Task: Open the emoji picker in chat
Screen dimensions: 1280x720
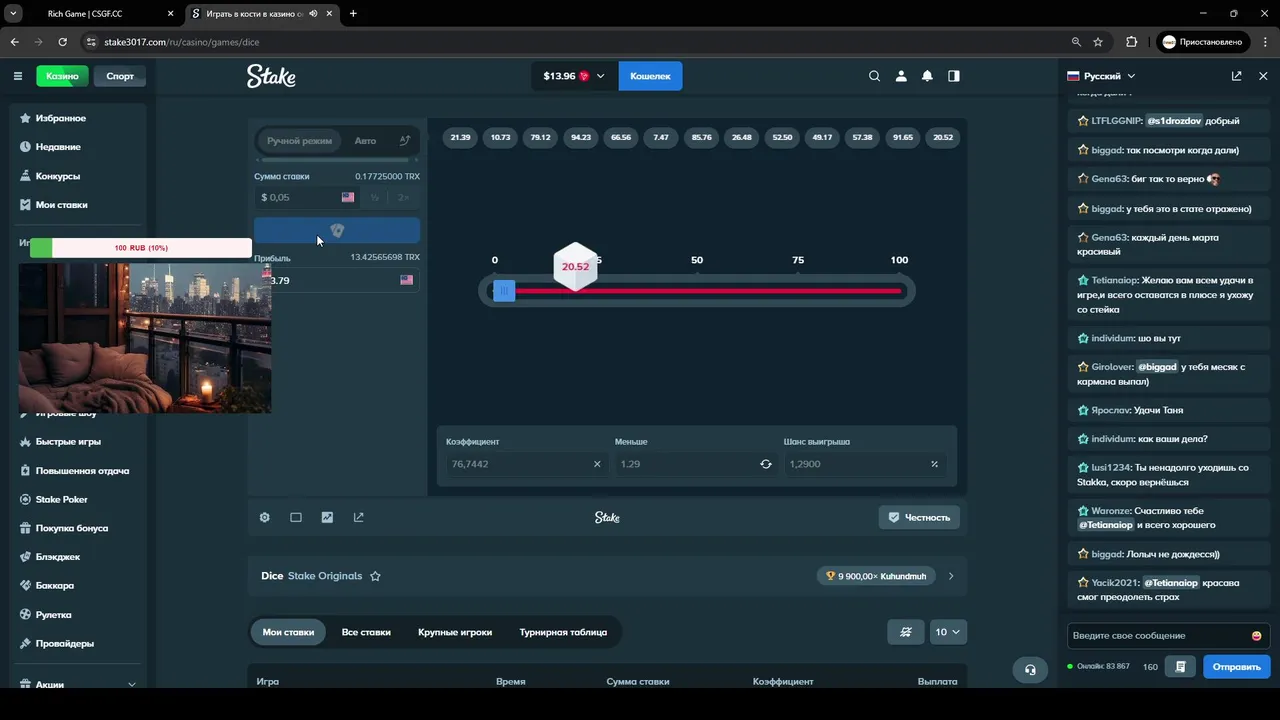Action: (1257, 636)
